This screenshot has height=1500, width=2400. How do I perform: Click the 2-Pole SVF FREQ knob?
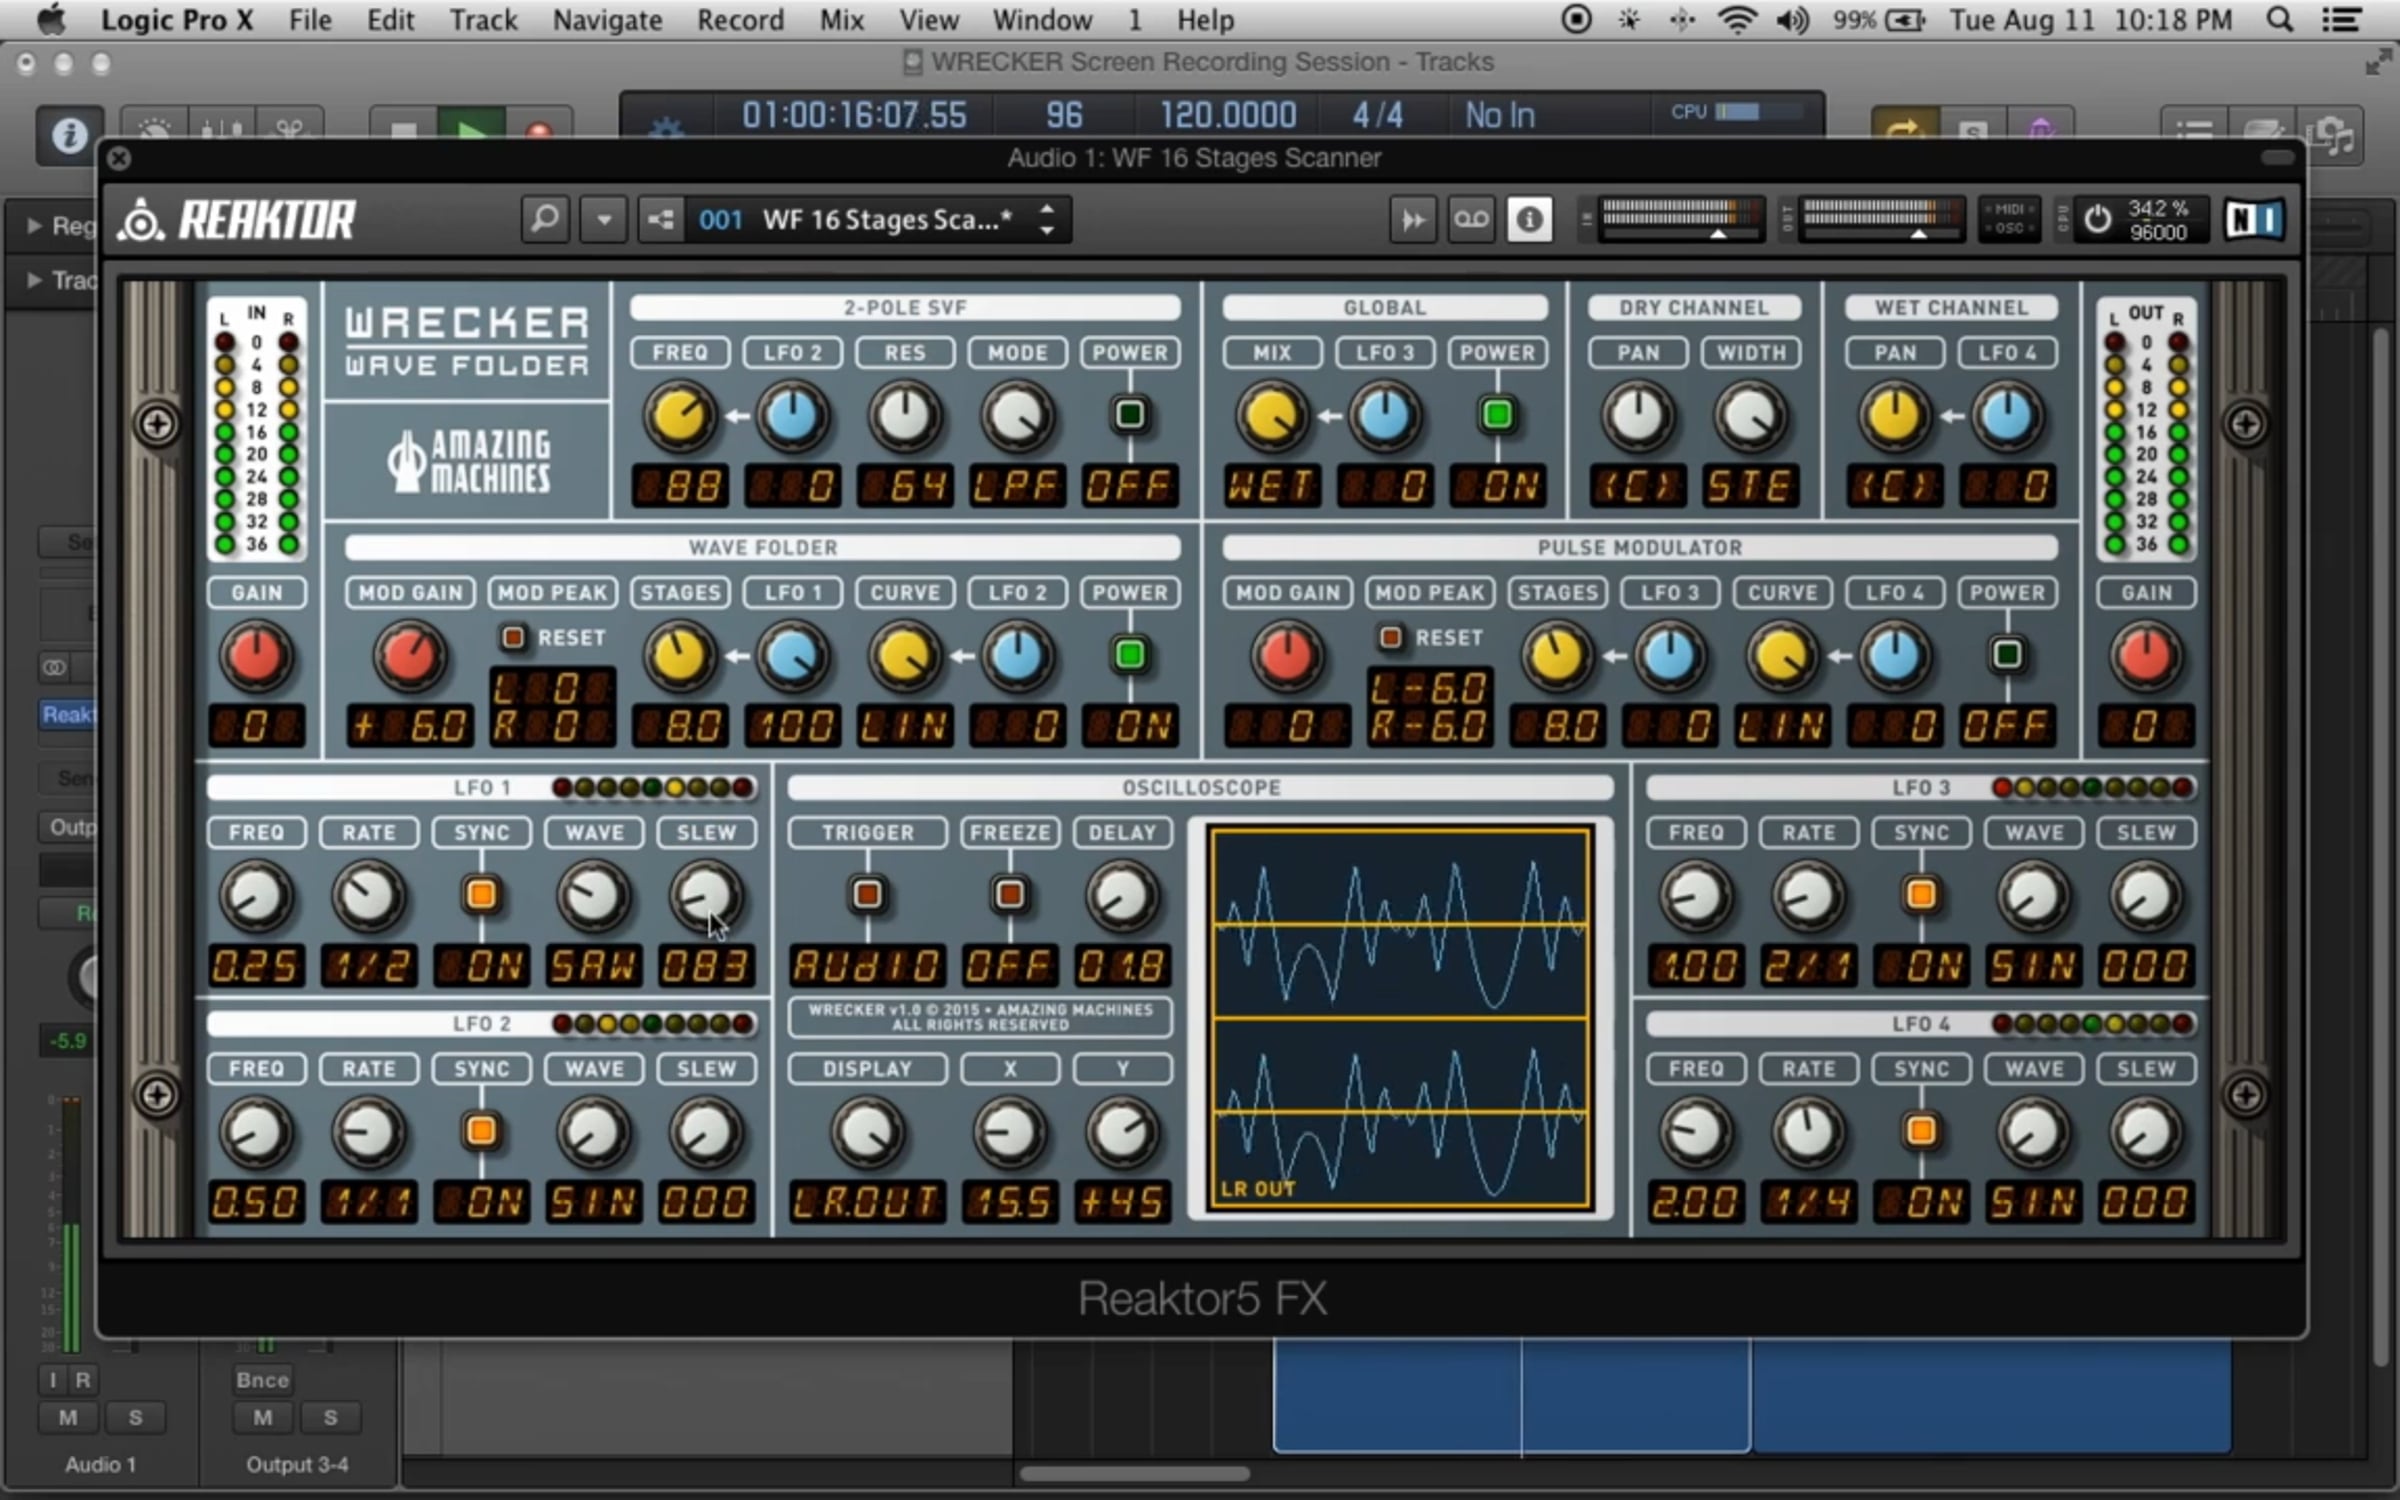tap(679, 415)
